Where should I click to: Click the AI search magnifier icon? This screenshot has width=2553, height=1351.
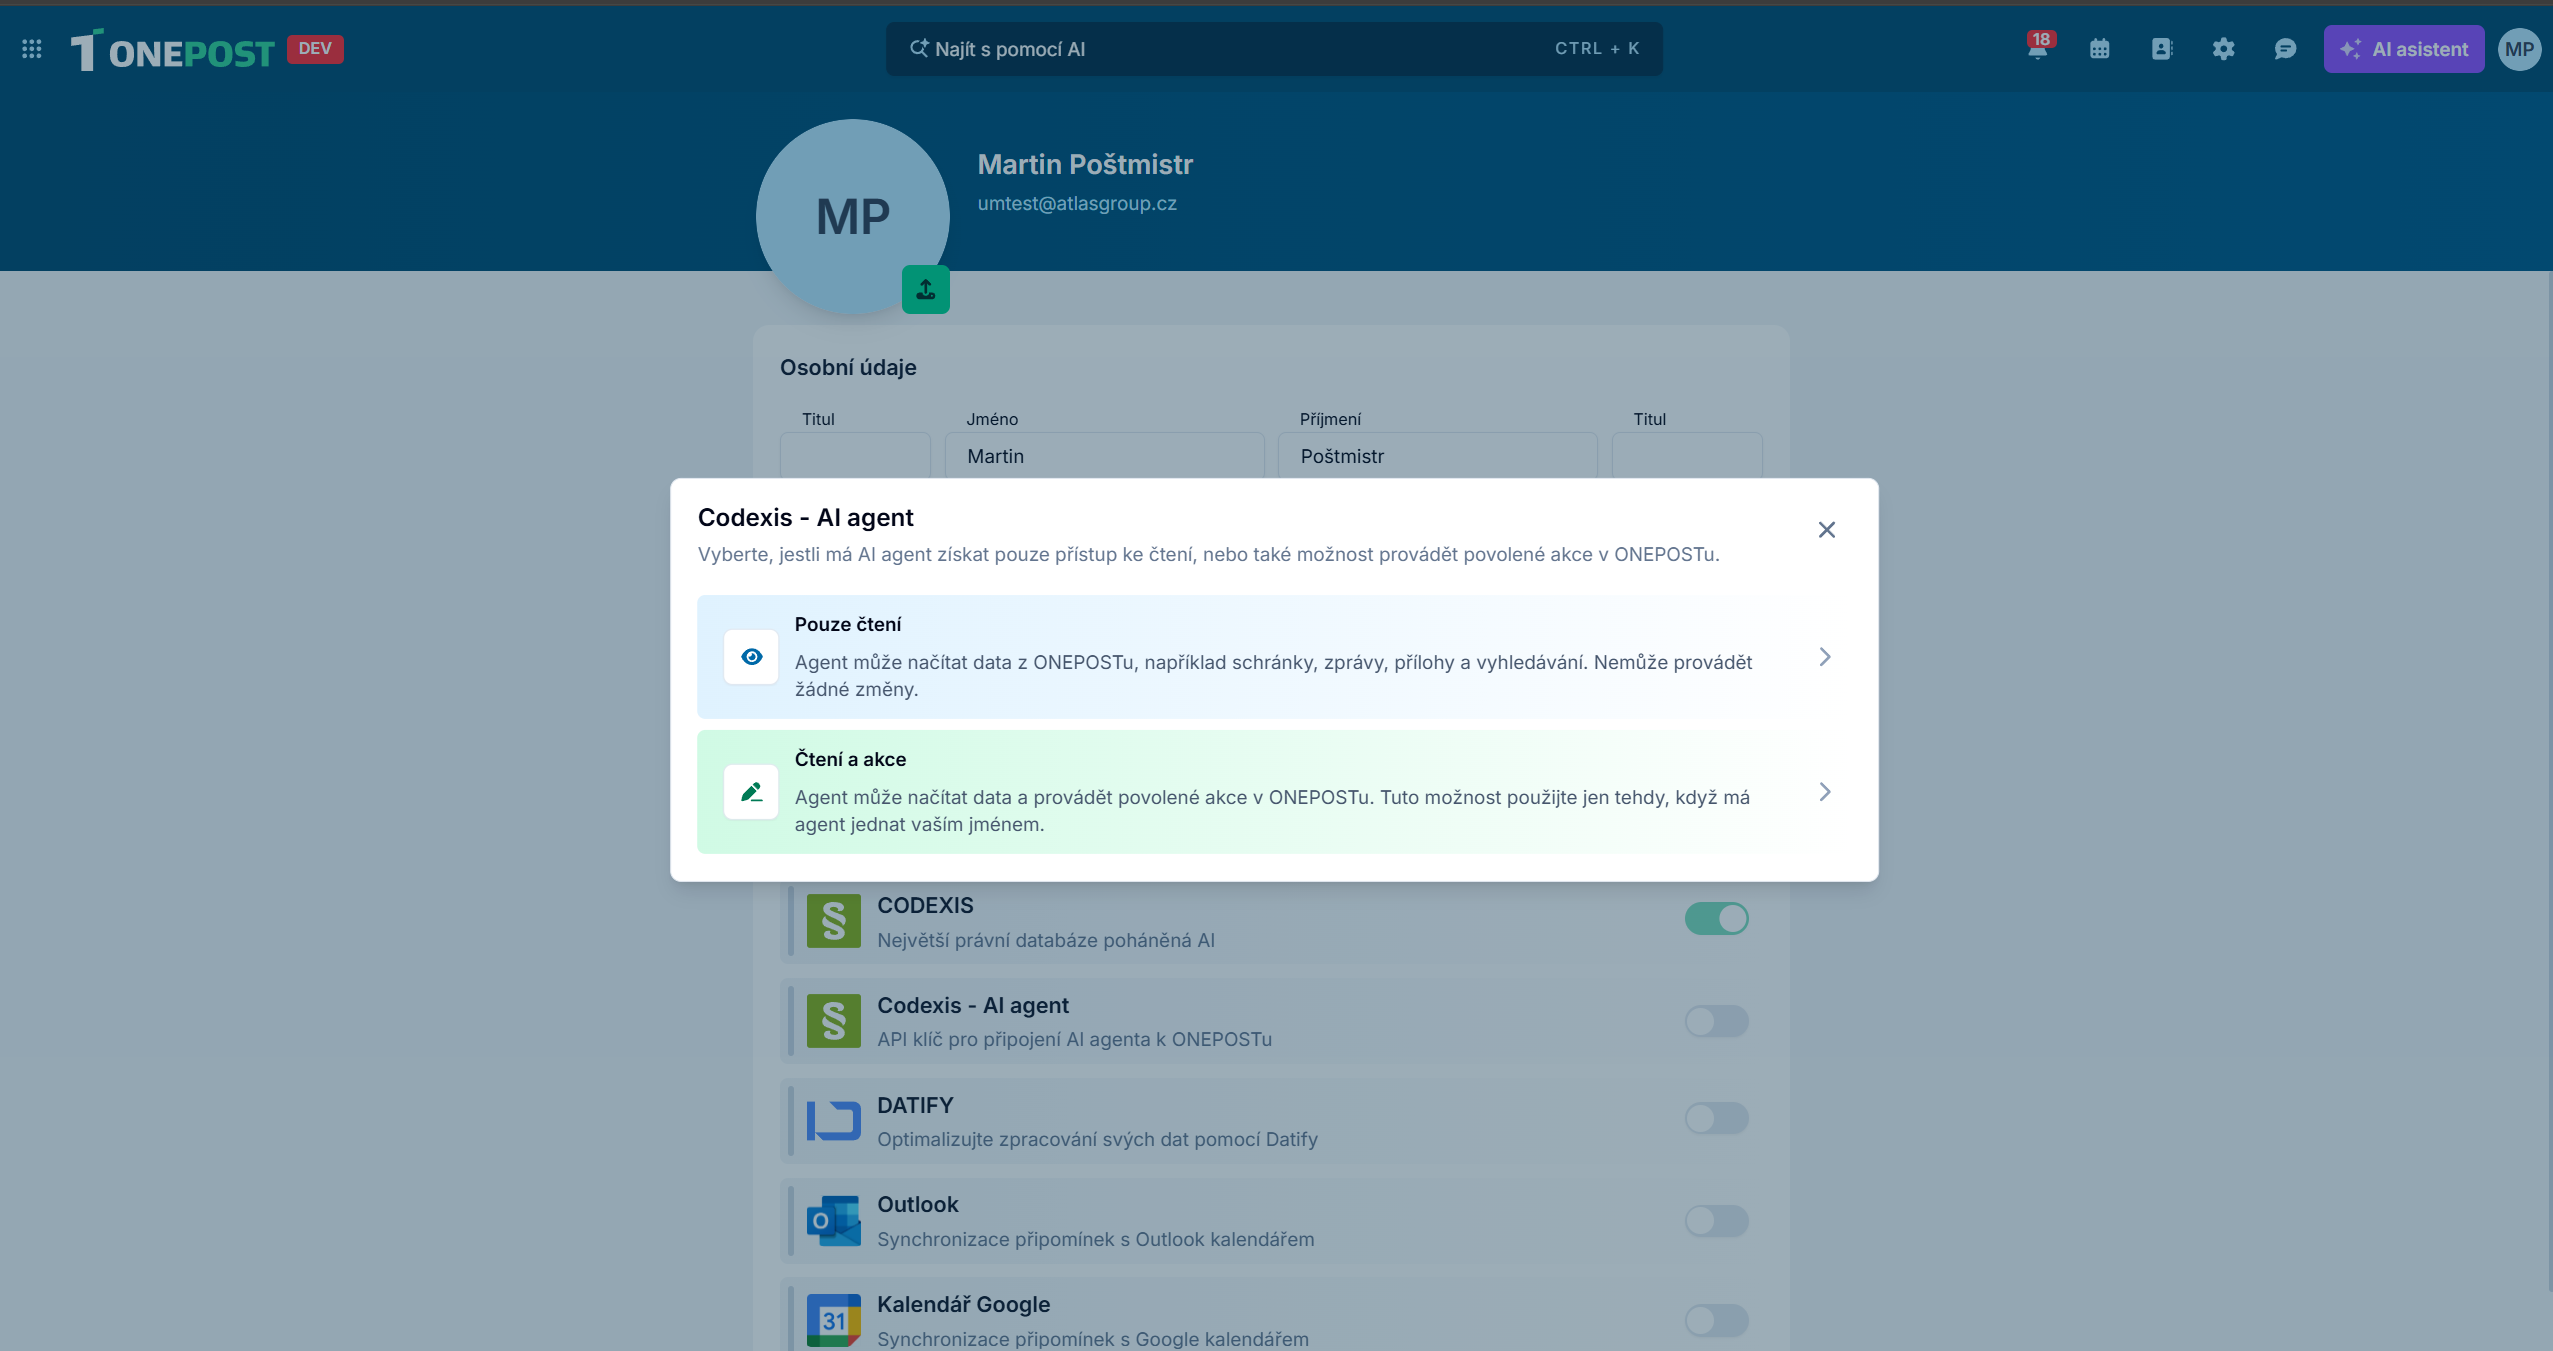pyautogui.click(x=918, y=49)
